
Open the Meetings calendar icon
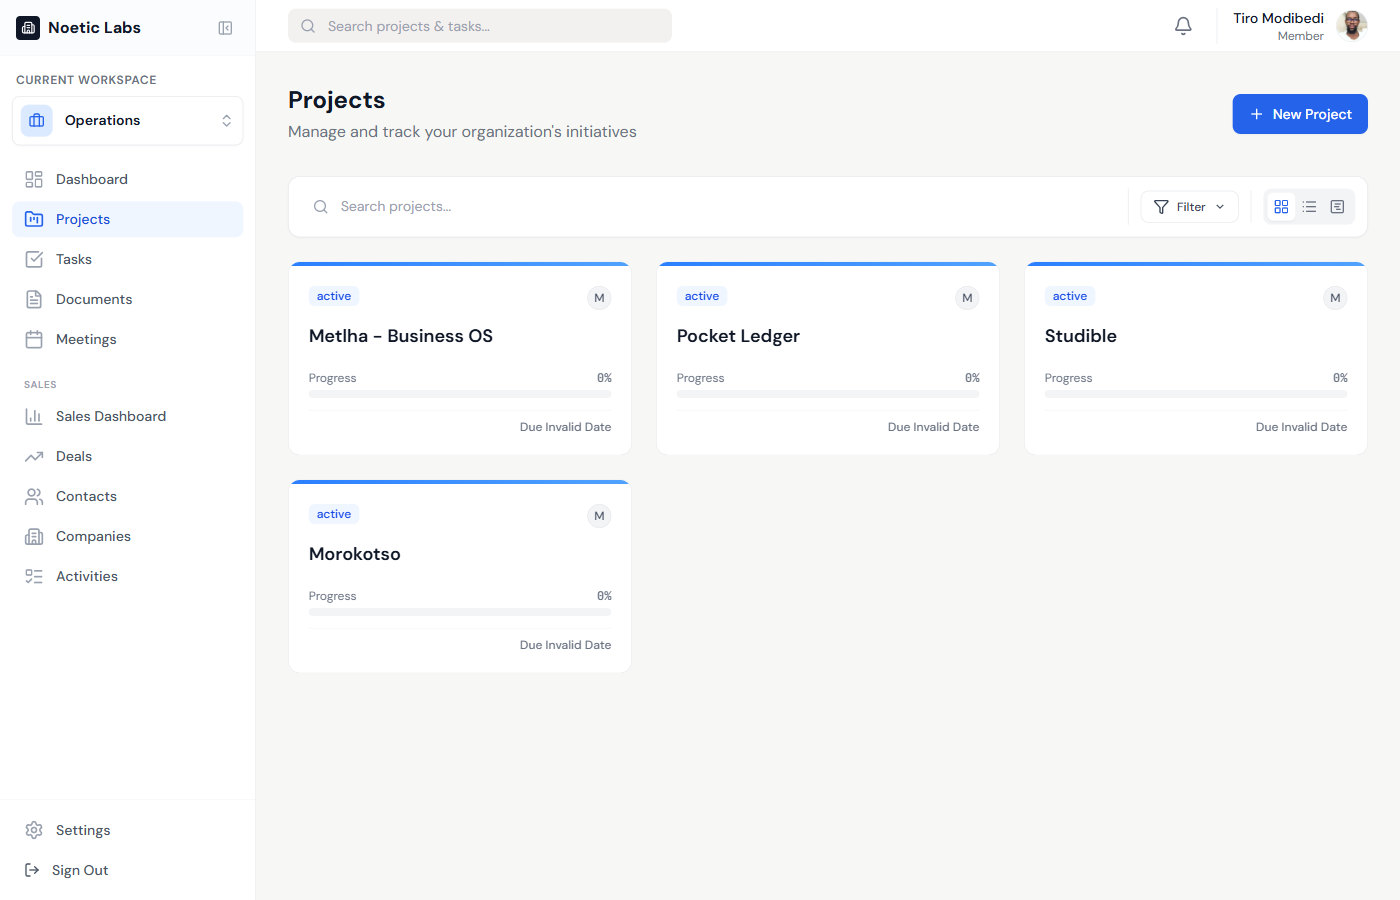point(33,338)
